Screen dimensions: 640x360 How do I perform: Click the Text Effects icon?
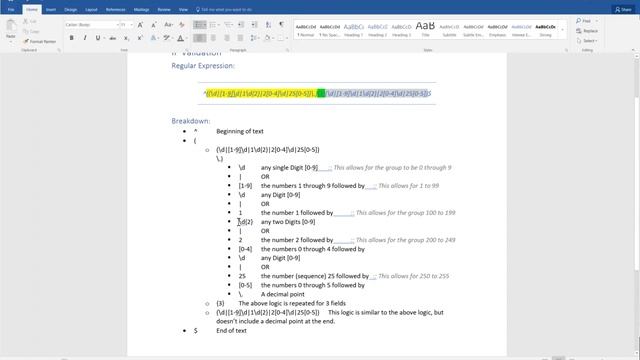click(154, 38)
